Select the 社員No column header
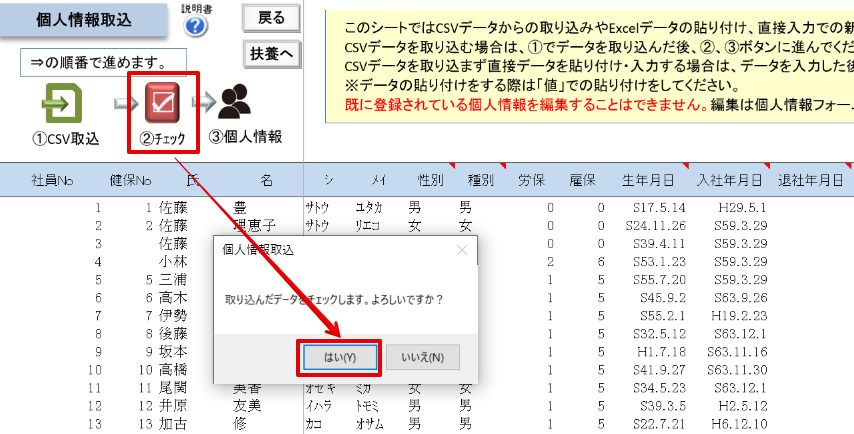 (x=52, y=180)
